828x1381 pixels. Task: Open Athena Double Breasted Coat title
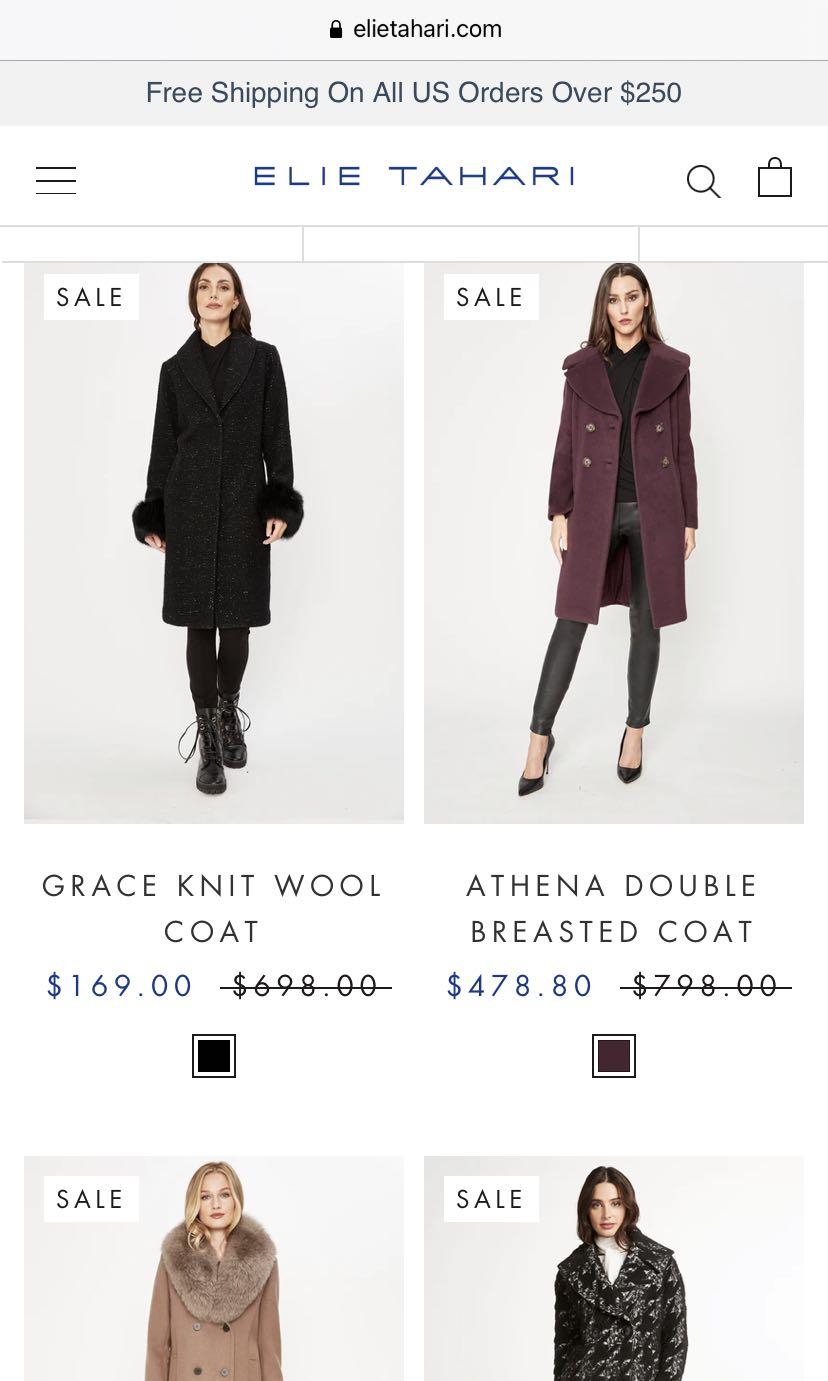(613, 908)
